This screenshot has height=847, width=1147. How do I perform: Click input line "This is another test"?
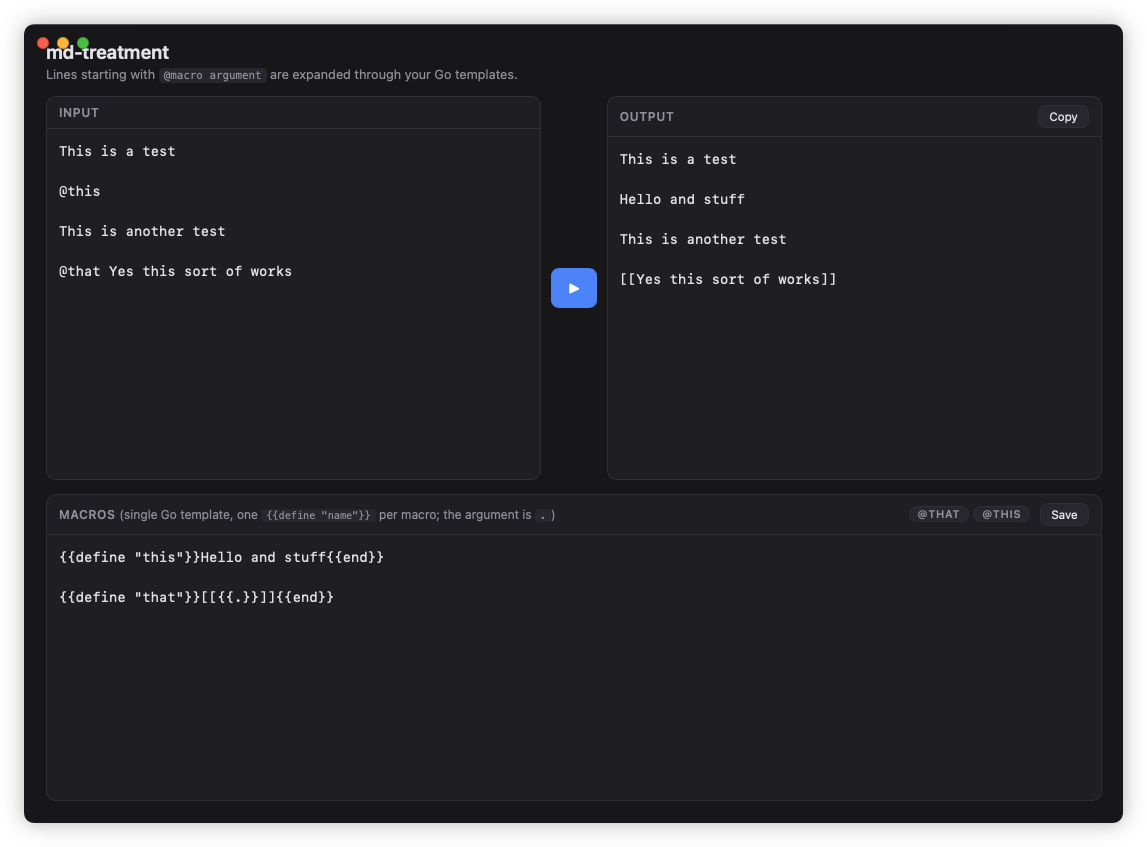142,232
